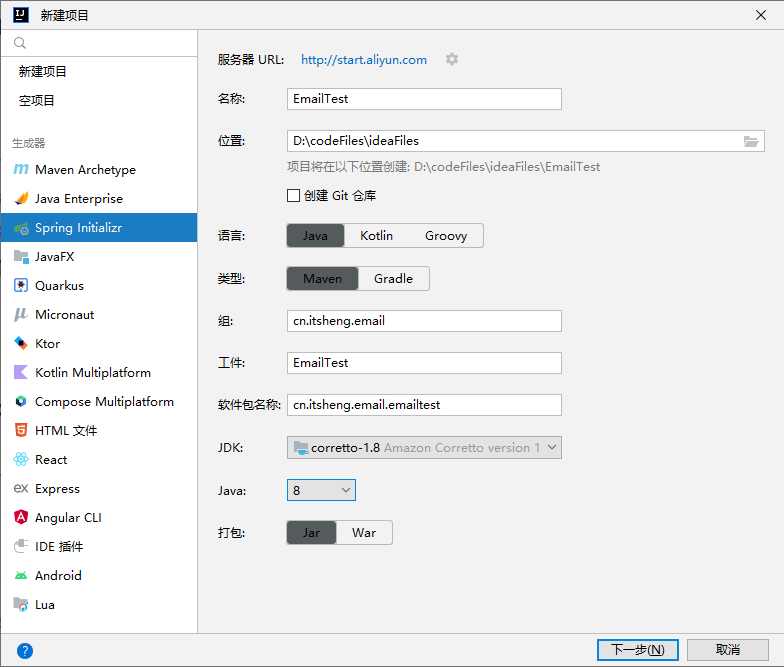Open help with the question mark icon
The height and width of the screenshot is (667, 784).
25,650
